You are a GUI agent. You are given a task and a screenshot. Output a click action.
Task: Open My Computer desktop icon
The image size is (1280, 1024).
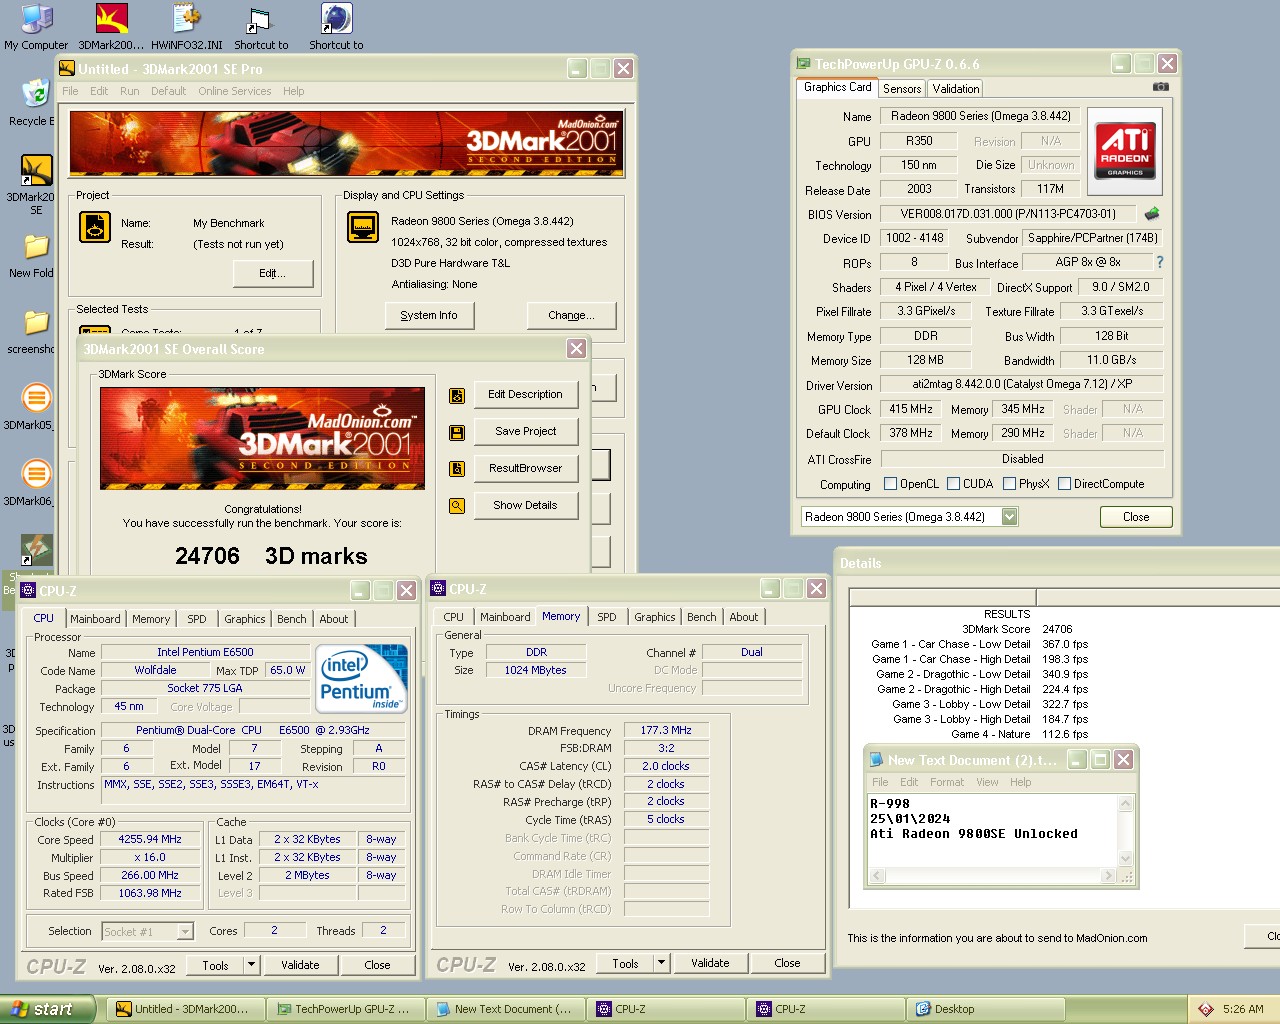(36, 27)
